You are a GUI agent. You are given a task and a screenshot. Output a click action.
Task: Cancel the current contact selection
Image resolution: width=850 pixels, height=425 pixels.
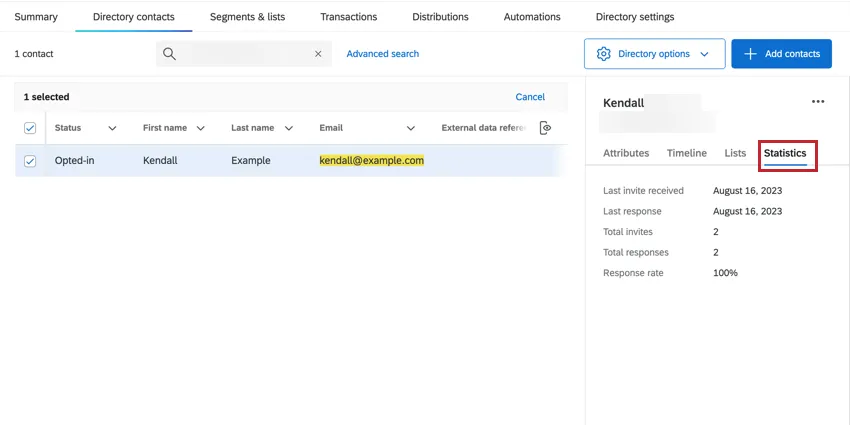click(530, 97)
